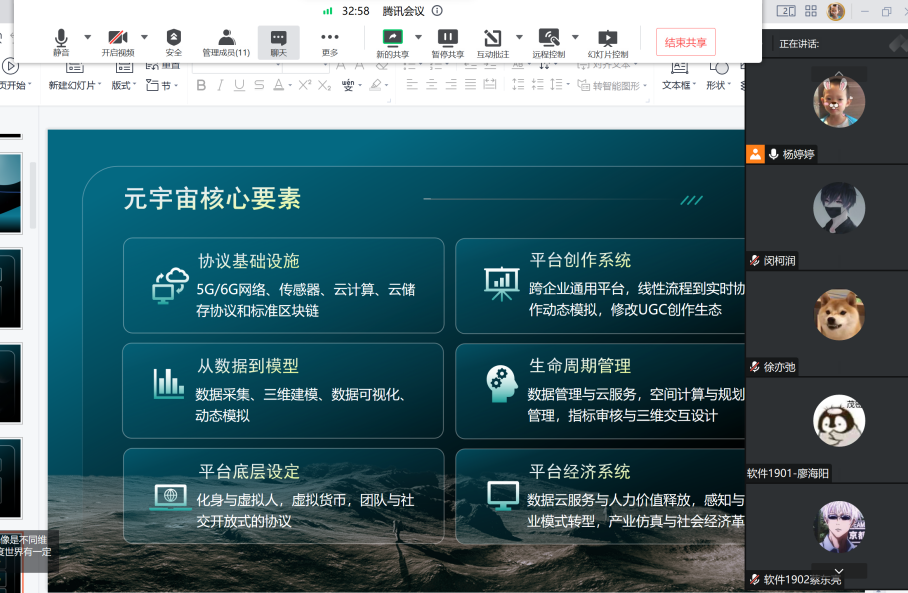
Task: Click the 幻灯片控制 slide control icon
Action: tap(607, 40)
